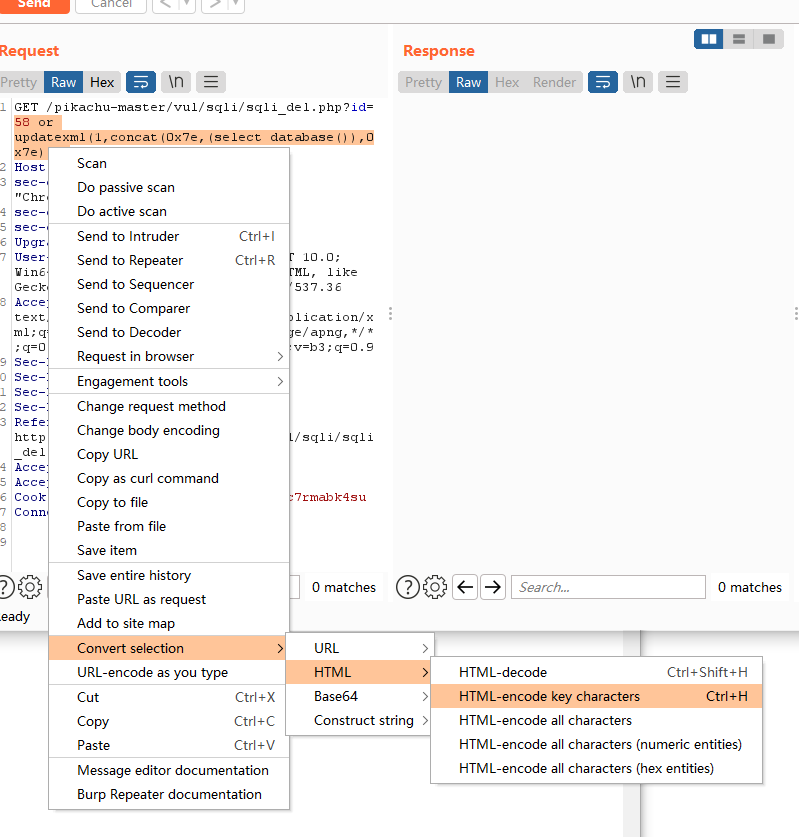The image size is (799, 837).
Task: Select Send to Intruder from context menu
Action: pos(128,236)
